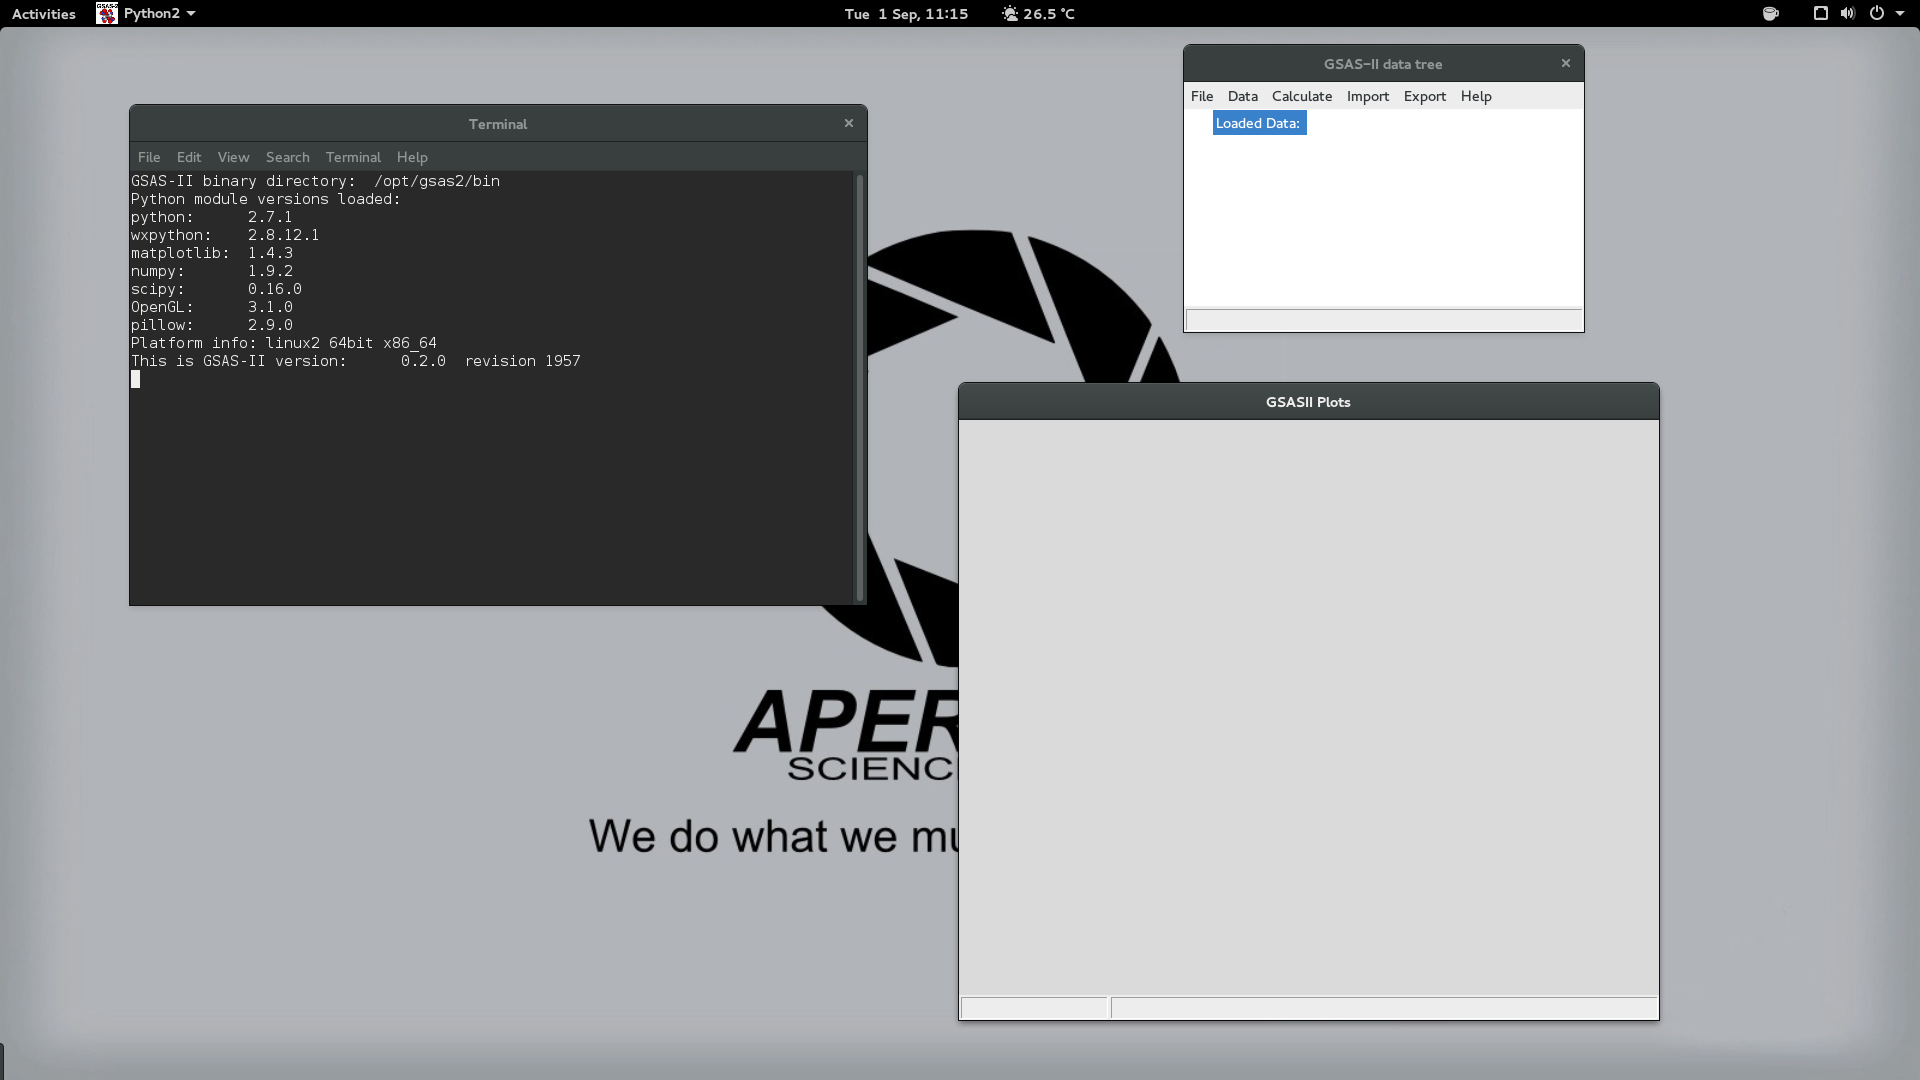Click the wxpython version line in Terminal
The width and height of the screenshot is (1920, 1080).
[225, 235]
